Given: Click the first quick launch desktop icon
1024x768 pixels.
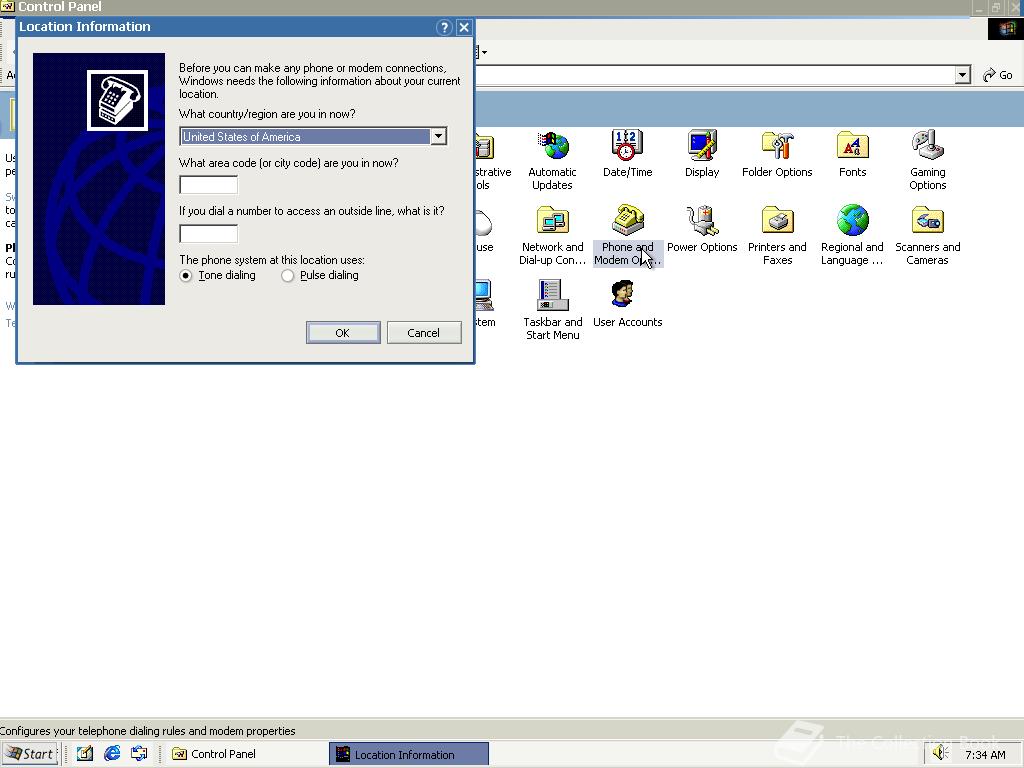Looking at the screenshot, I should (85, 753).
